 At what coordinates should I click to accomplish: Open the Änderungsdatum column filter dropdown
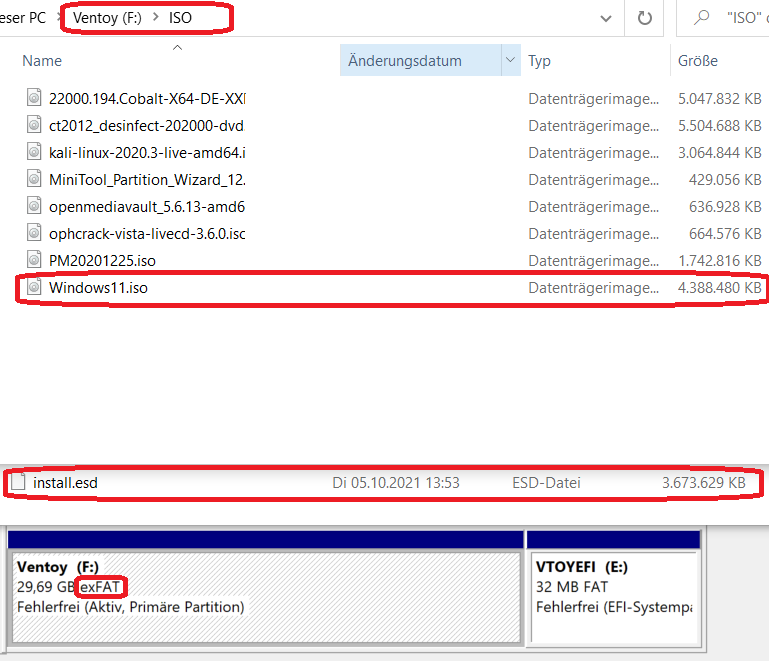[510, 60]
